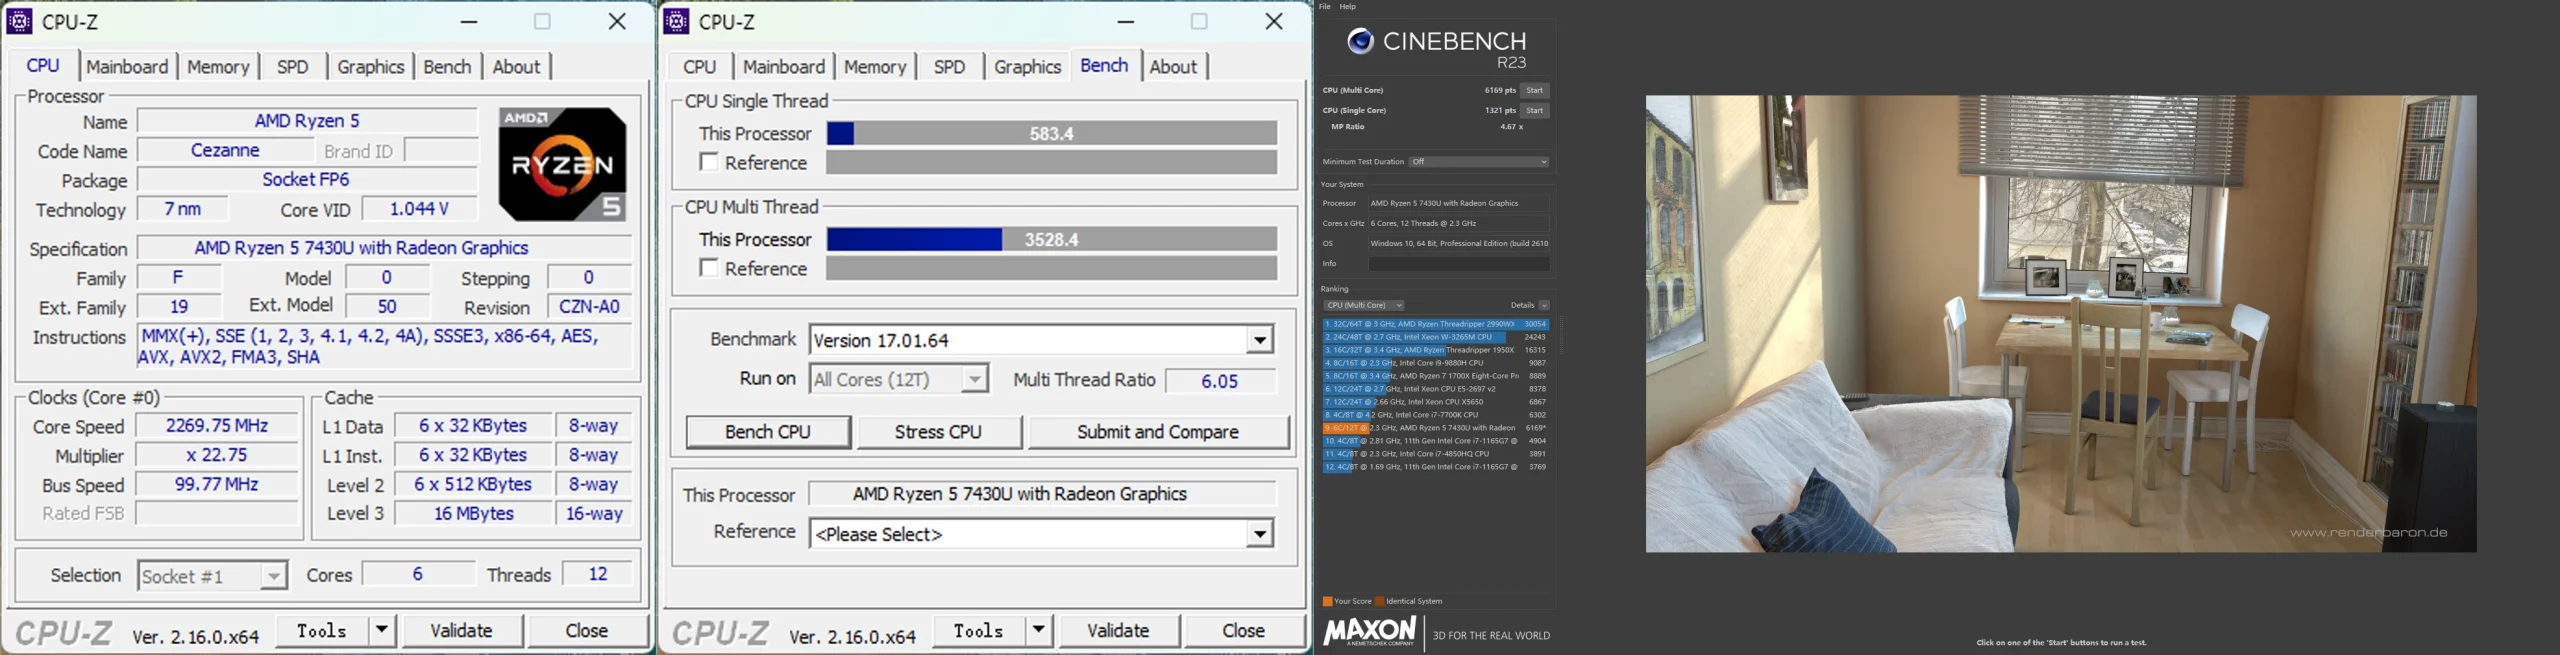Click the Close button in the CPU-tab CPU-Z window
This screenshot has height=655, width=2560.
587,630
